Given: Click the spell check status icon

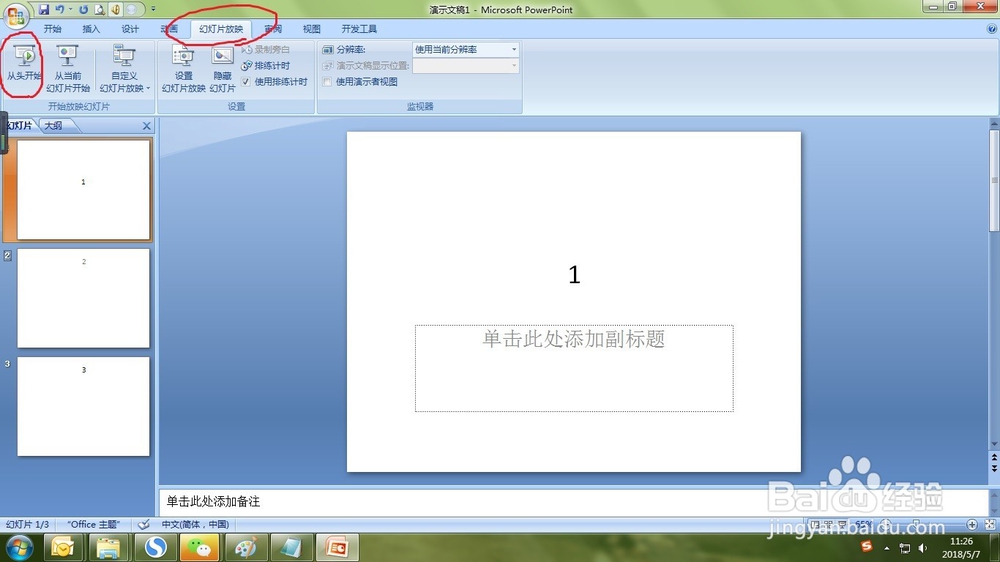Looking at the screenshot, I should click(x=143, y=524).
